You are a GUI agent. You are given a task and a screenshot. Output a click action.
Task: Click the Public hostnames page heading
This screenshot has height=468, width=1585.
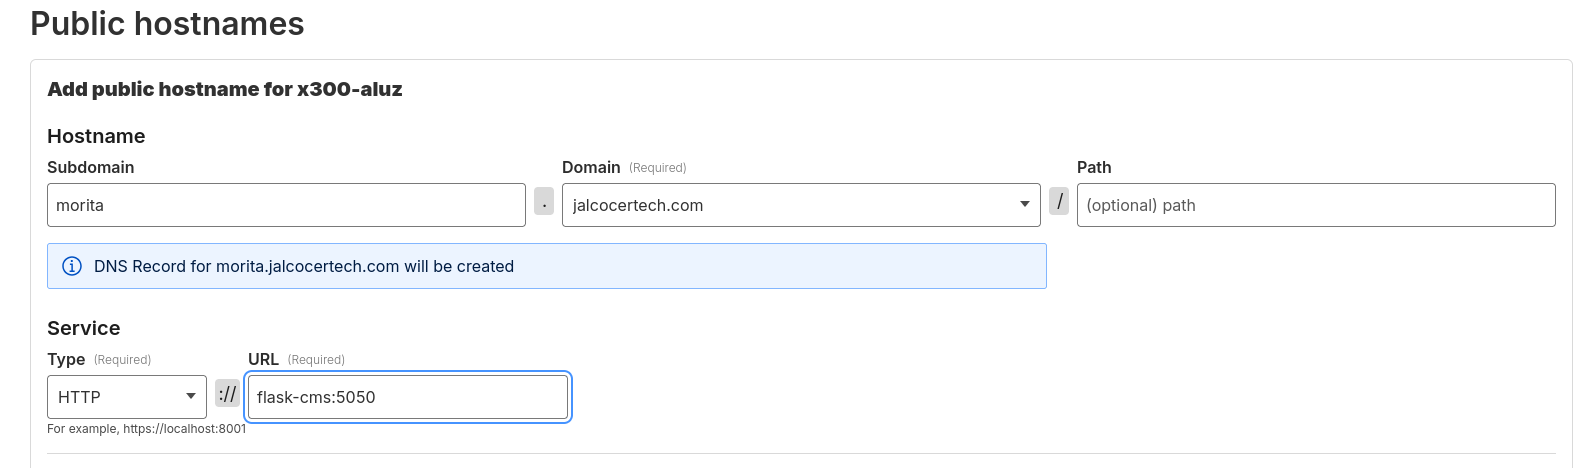[x=167, y=23]
